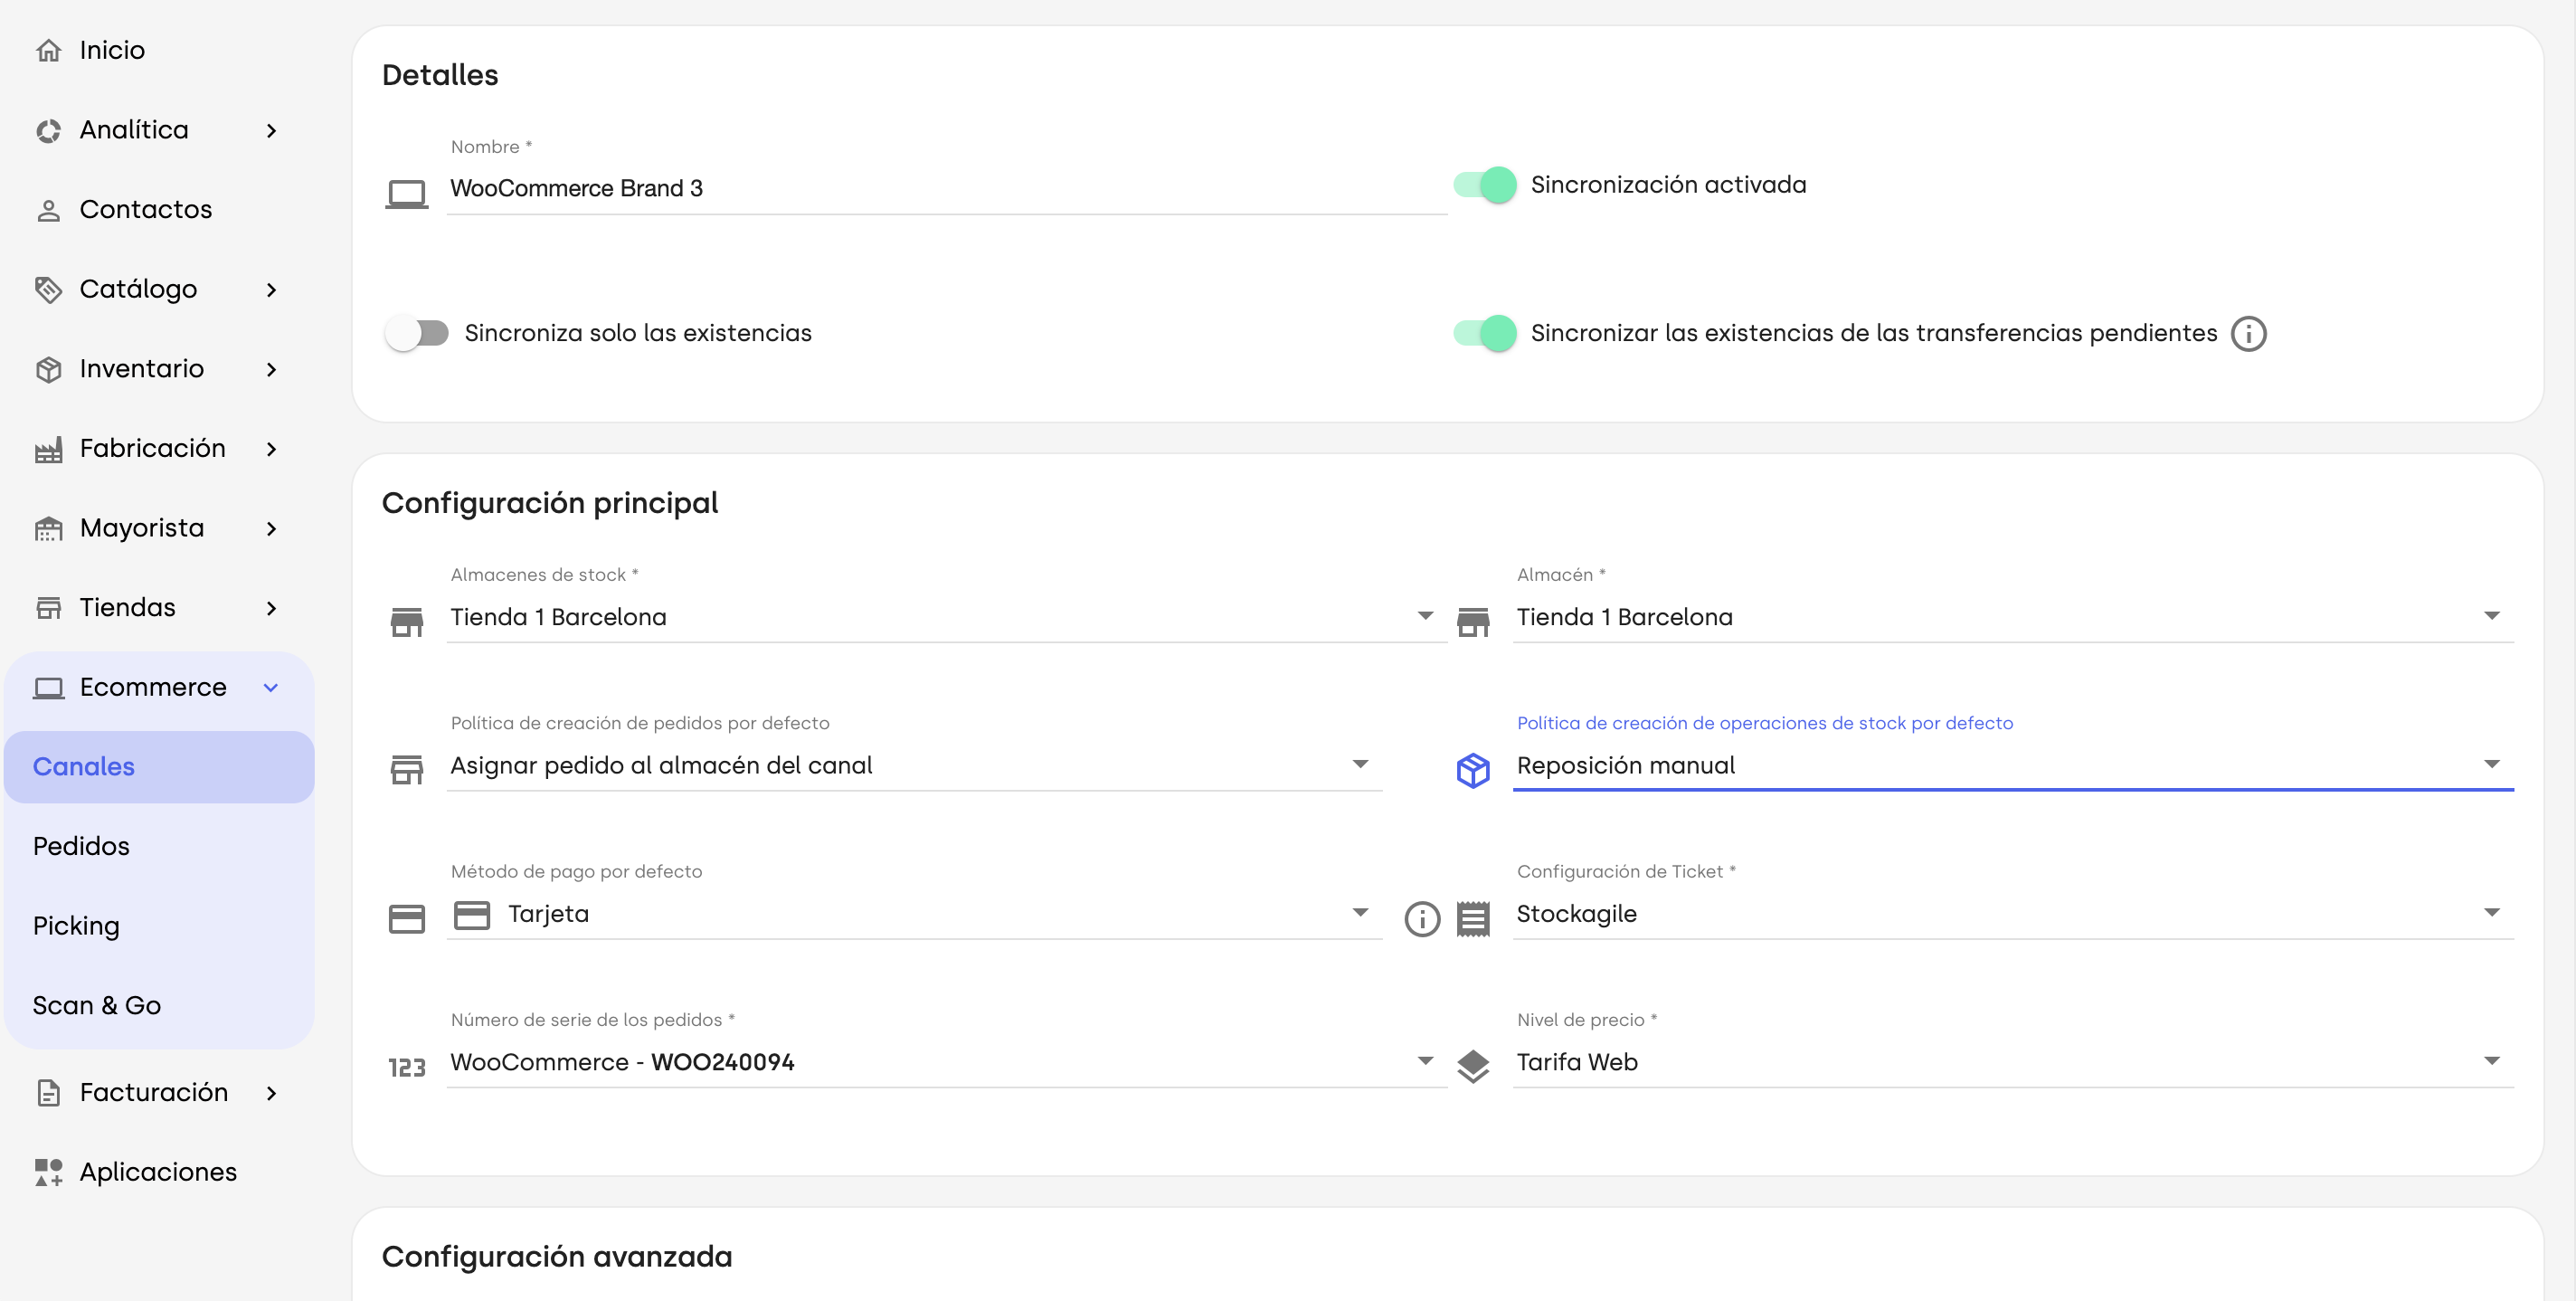
Task: Expand the Inventario menu chevron
Action: (x=271, y=369)
